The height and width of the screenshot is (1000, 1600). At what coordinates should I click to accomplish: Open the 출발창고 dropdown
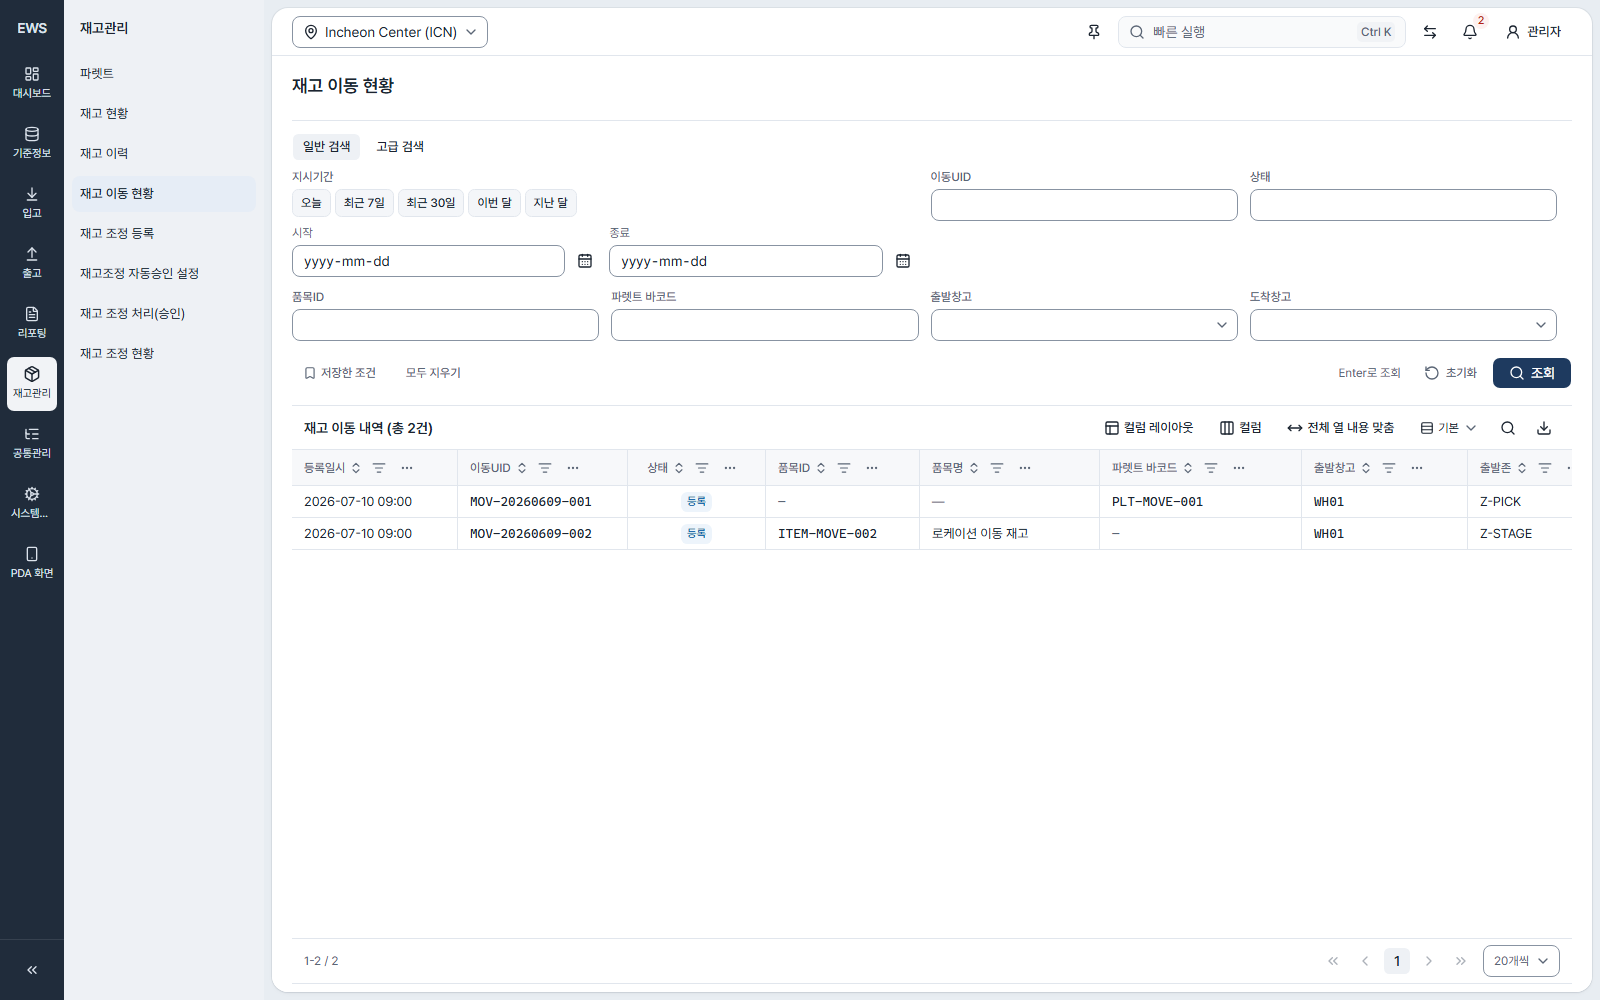point(1084,325)
